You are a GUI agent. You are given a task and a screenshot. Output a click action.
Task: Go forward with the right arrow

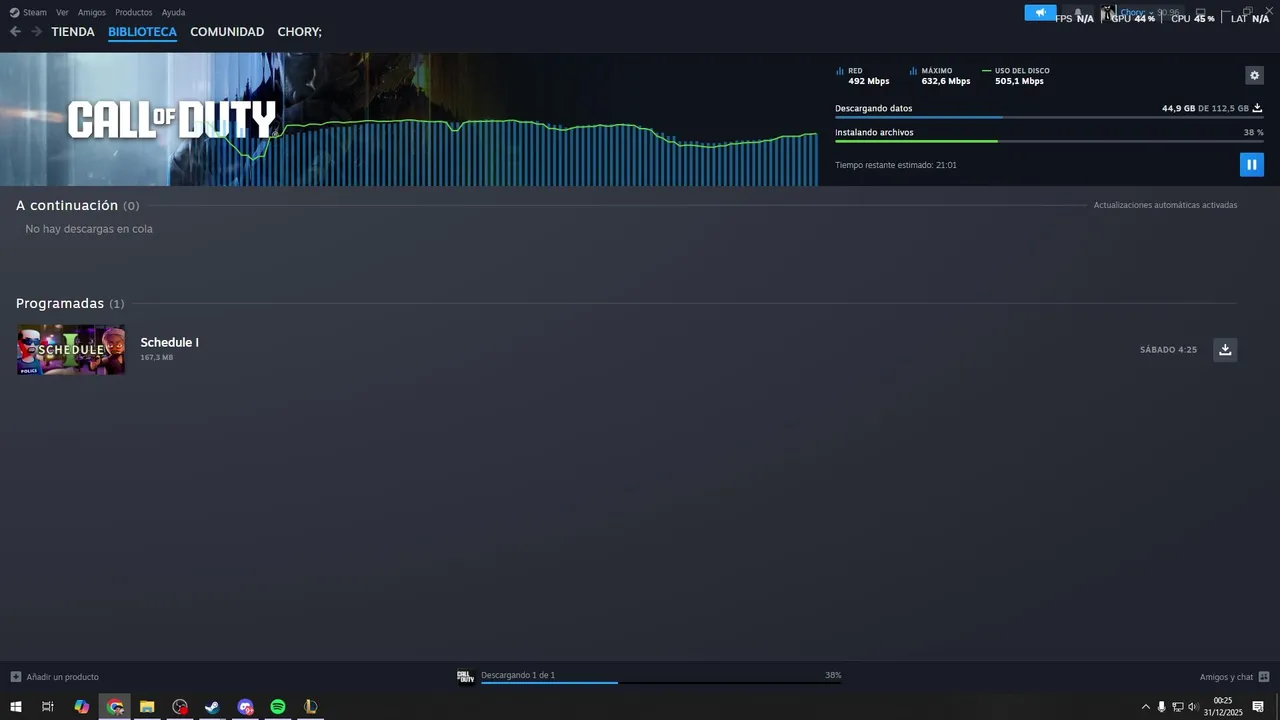[36, 32]
